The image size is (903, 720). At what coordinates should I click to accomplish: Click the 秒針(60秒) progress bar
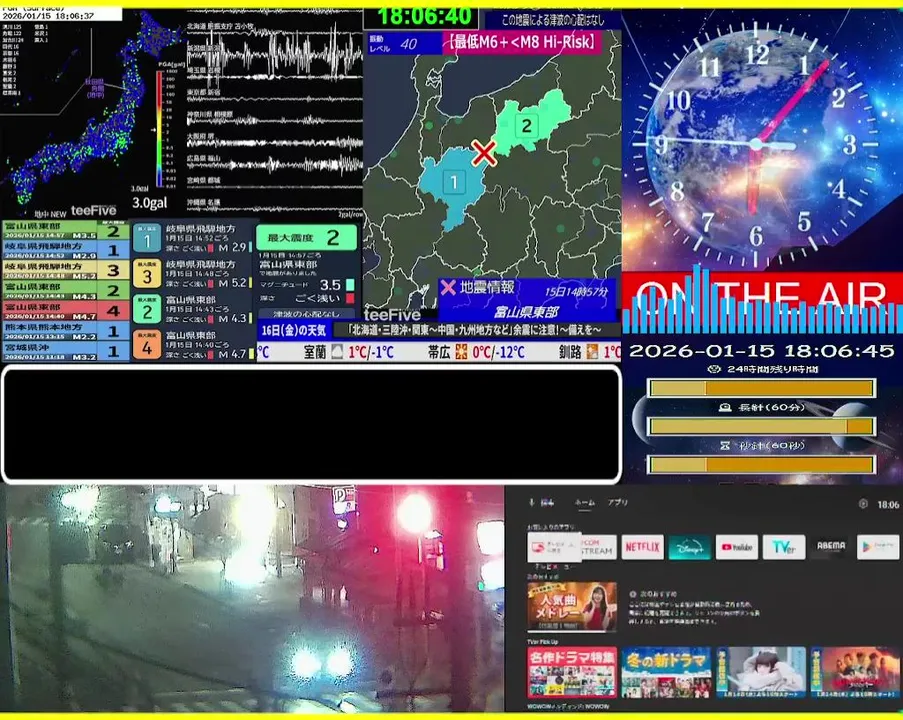[x=761, y=464]
